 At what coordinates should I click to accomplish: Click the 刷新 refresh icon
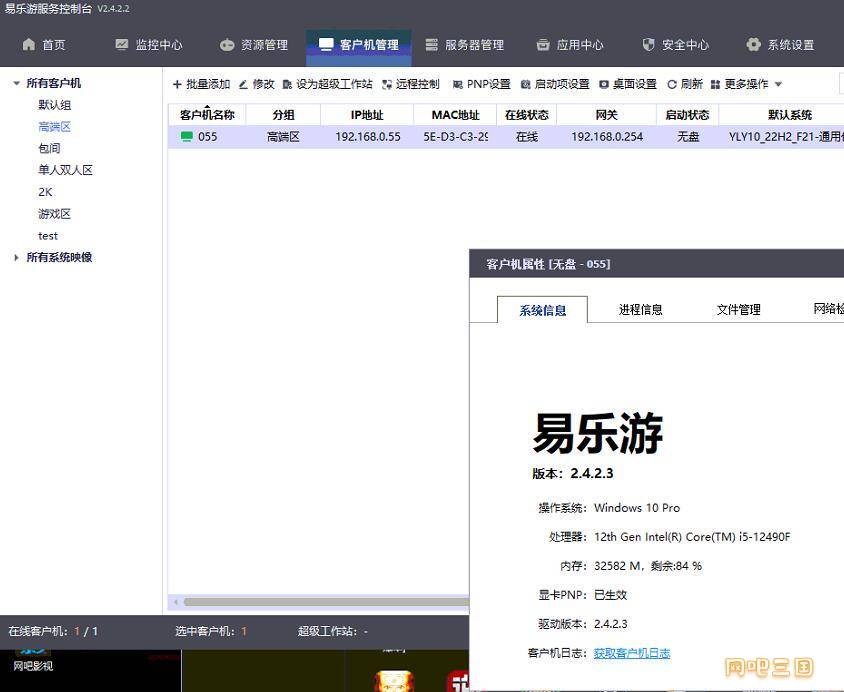click(x=672, y=84)
